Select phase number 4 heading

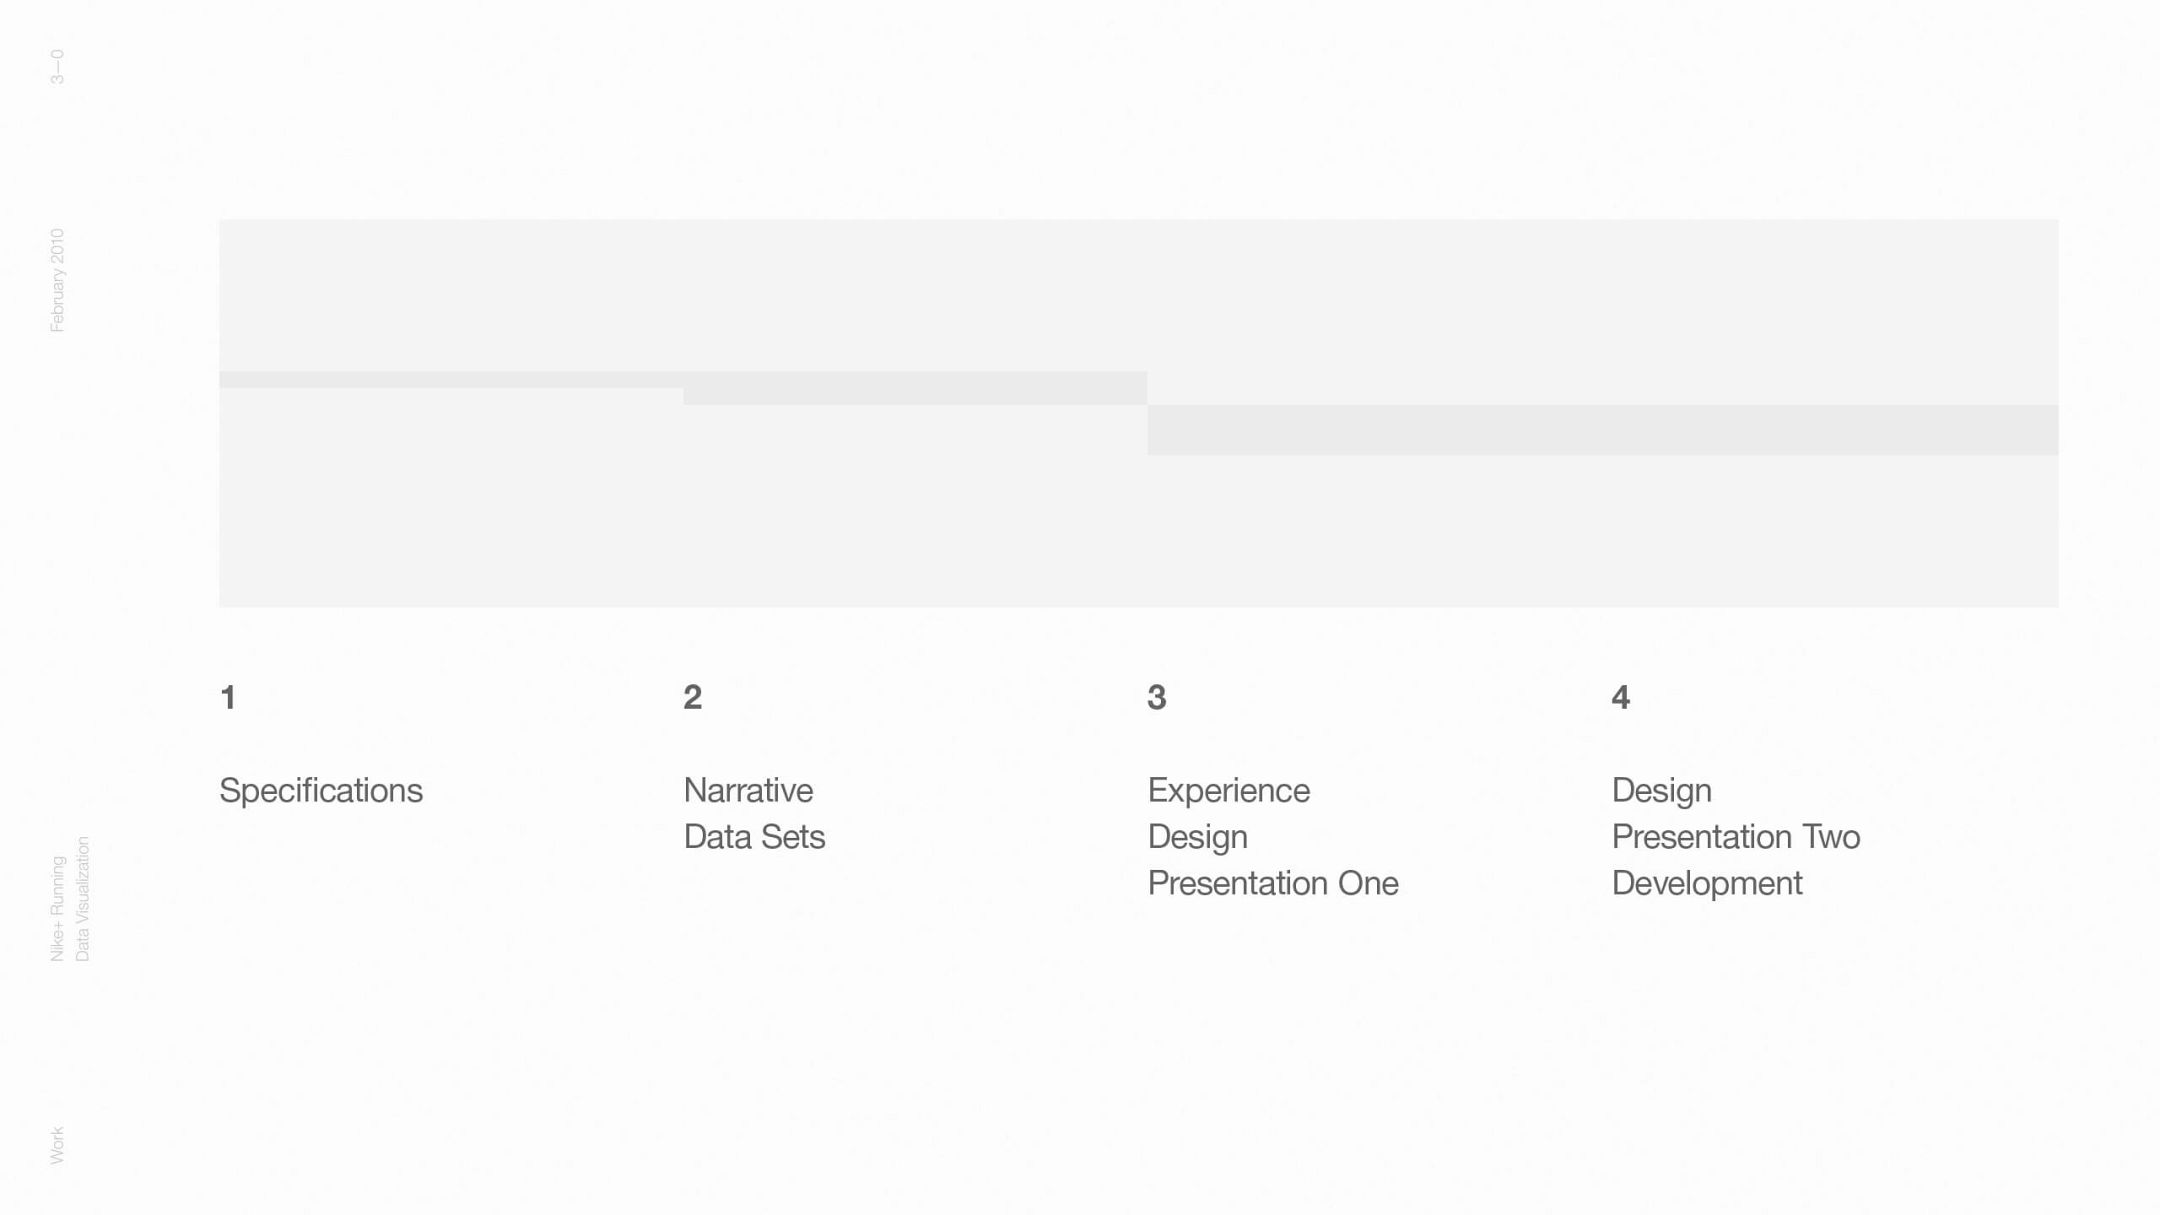click(x=1621, y=697)
